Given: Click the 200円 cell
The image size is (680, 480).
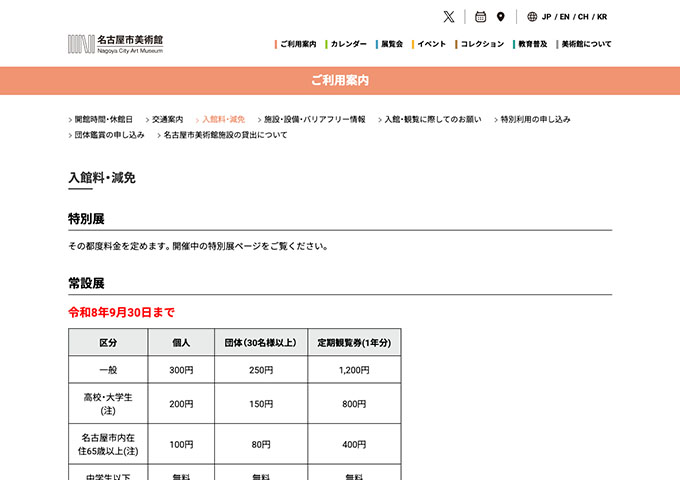Looking at the screenshot, I should tap(181, 404).
